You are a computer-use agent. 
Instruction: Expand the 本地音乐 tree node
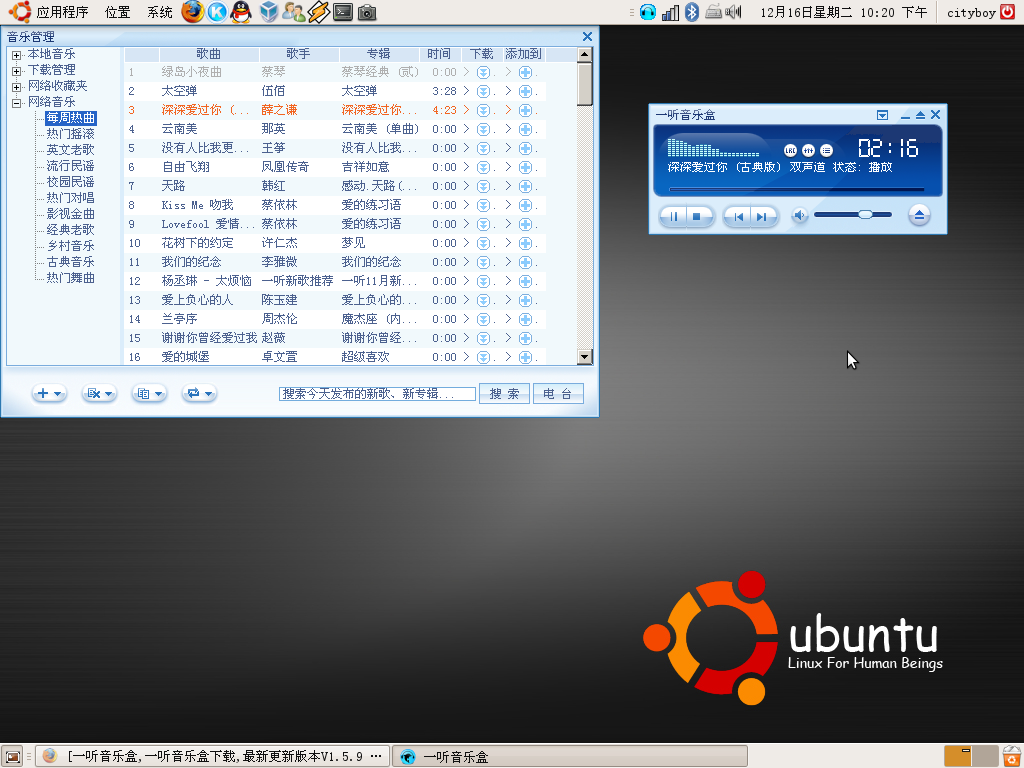(x=16, y=55)
